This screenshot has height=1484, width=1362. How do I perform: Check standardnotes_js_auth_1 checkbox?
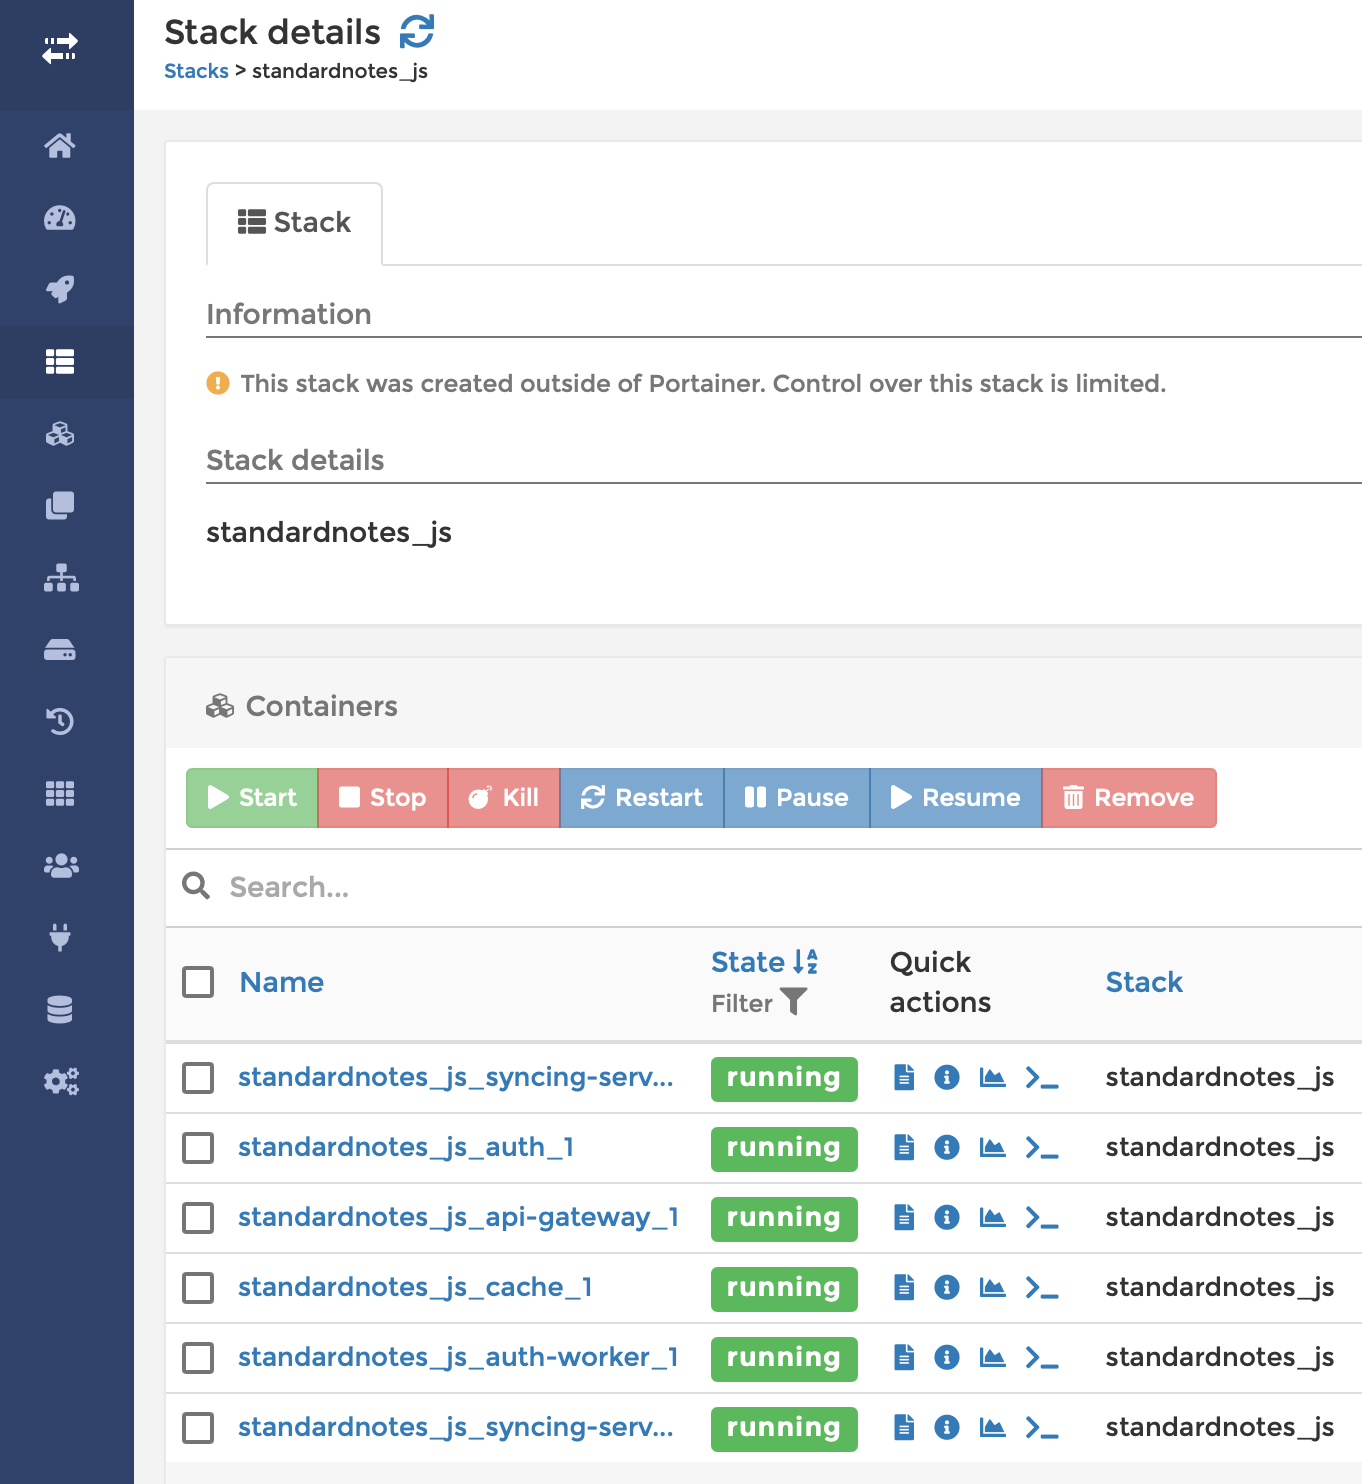(x=198, y=1148)
